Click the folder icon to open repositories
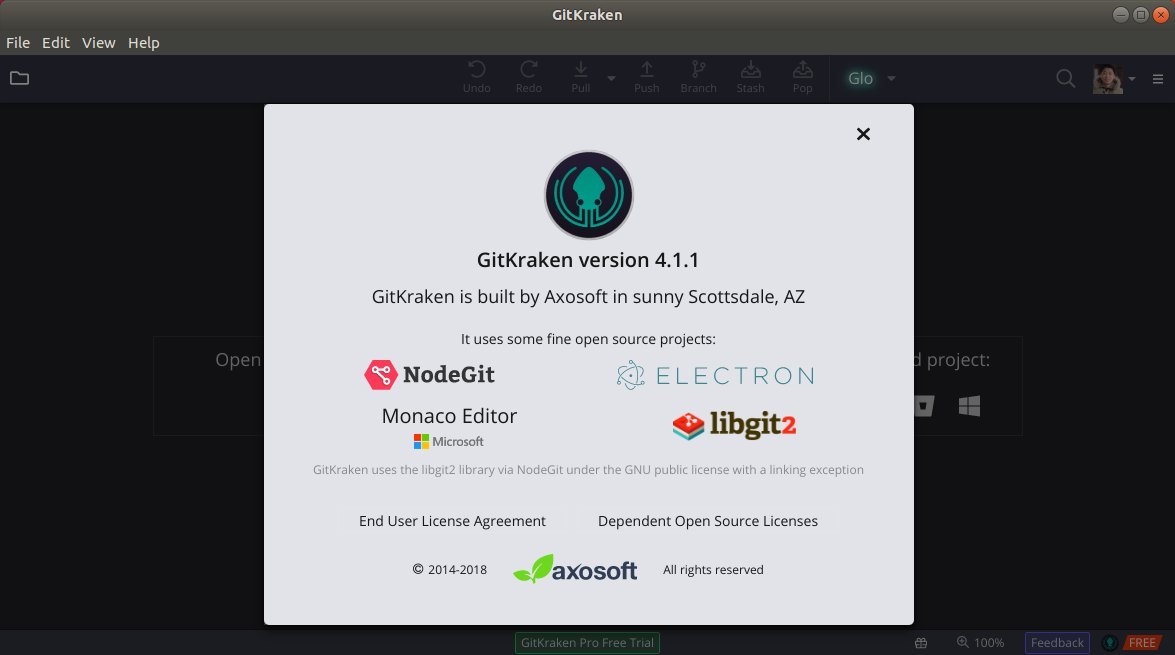 [x=19, y=78]
